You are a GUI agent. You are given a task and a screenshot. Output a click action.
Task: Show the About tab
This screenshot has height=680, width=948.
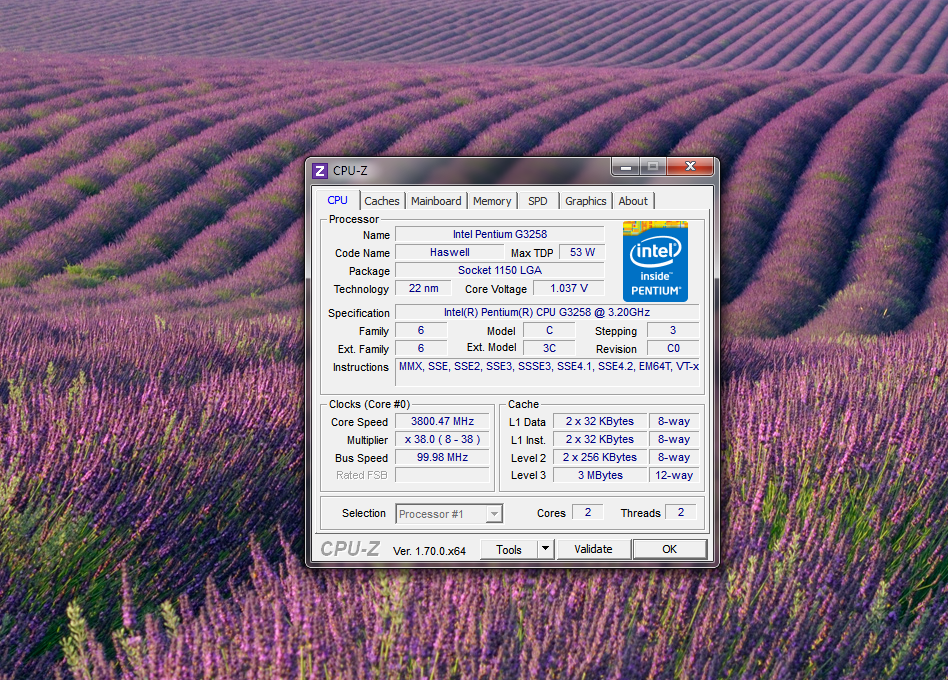coord(633,201)
